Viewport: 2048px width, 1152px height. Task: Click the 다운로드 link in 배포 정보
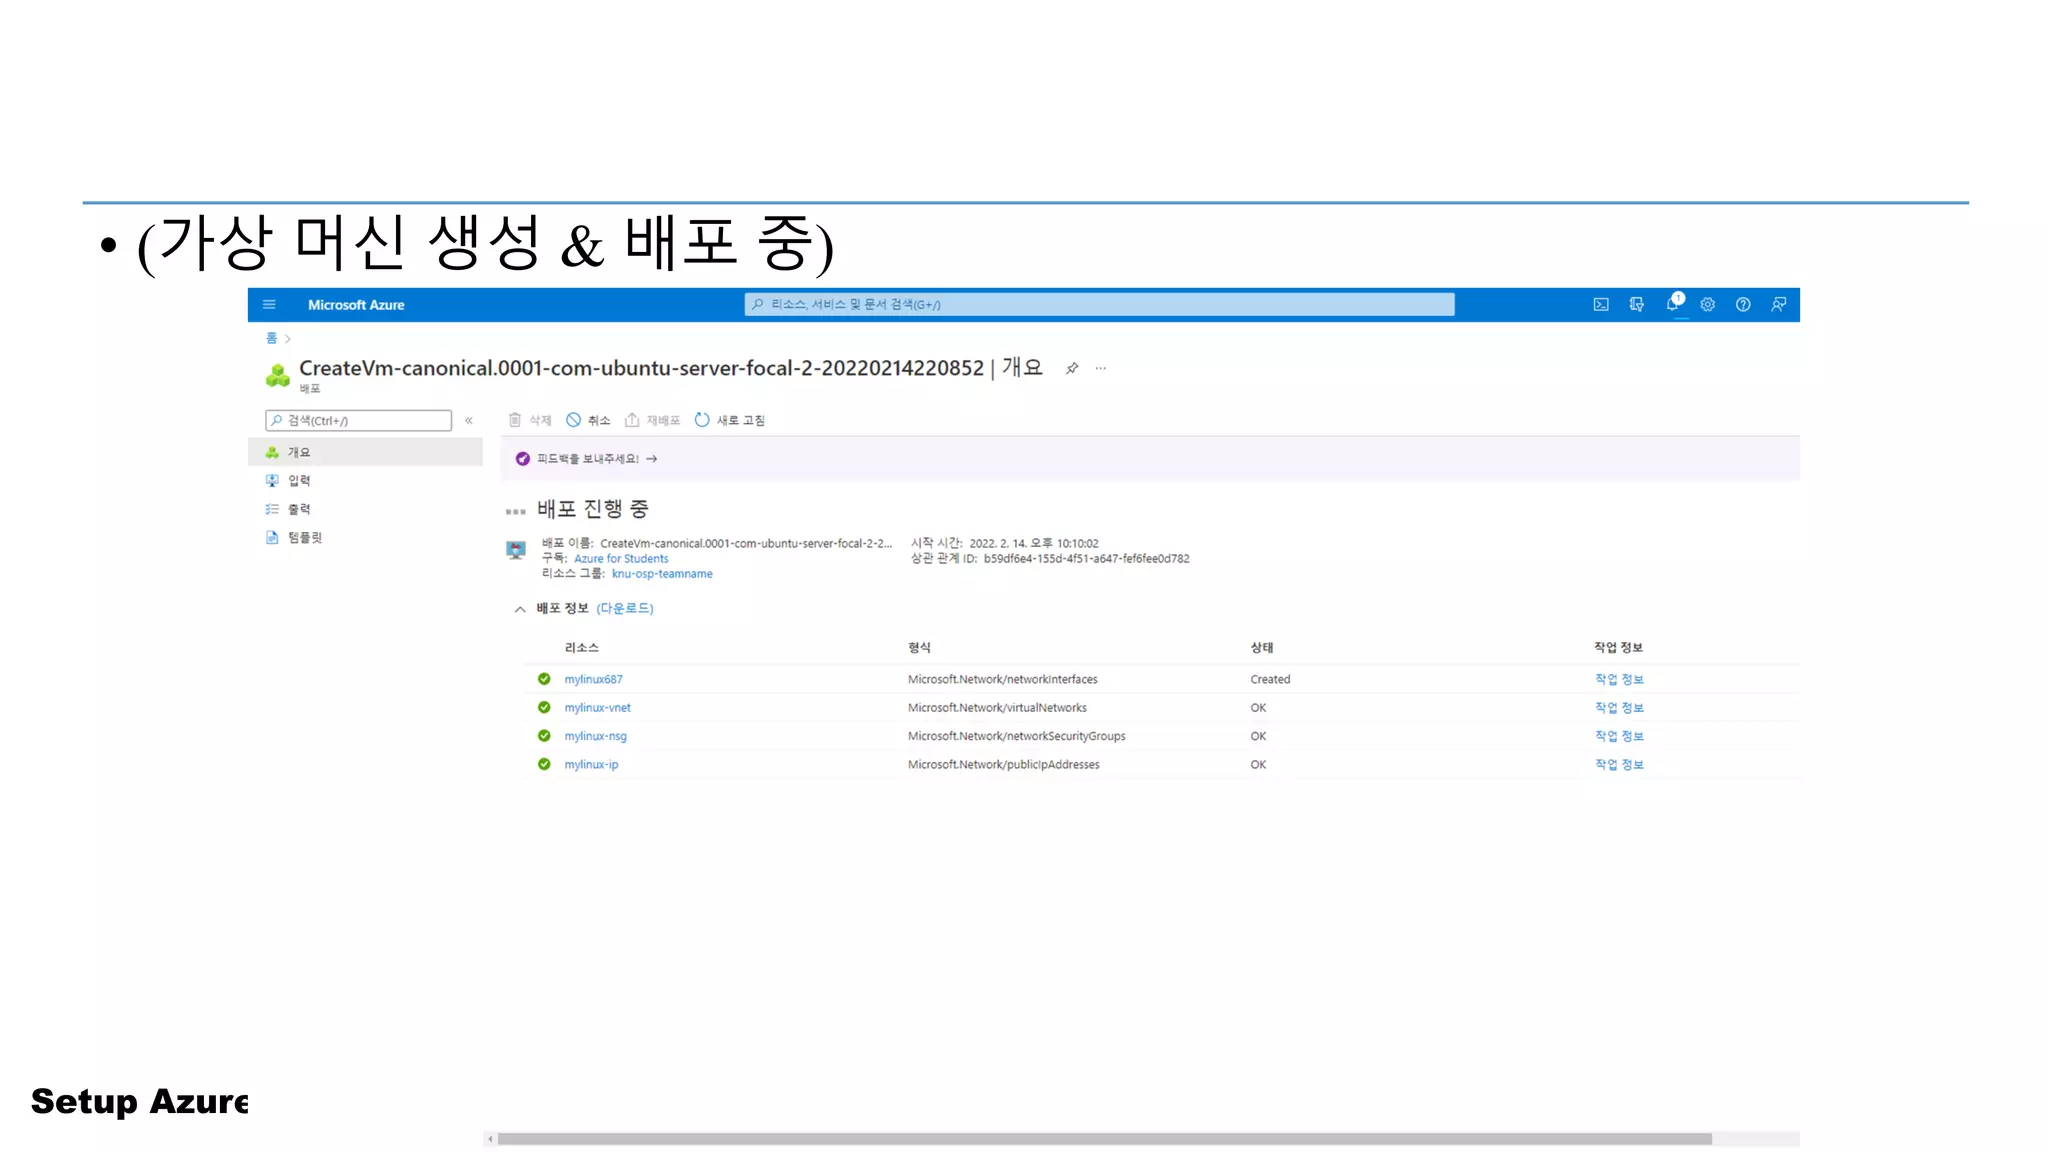pos(625,608)
